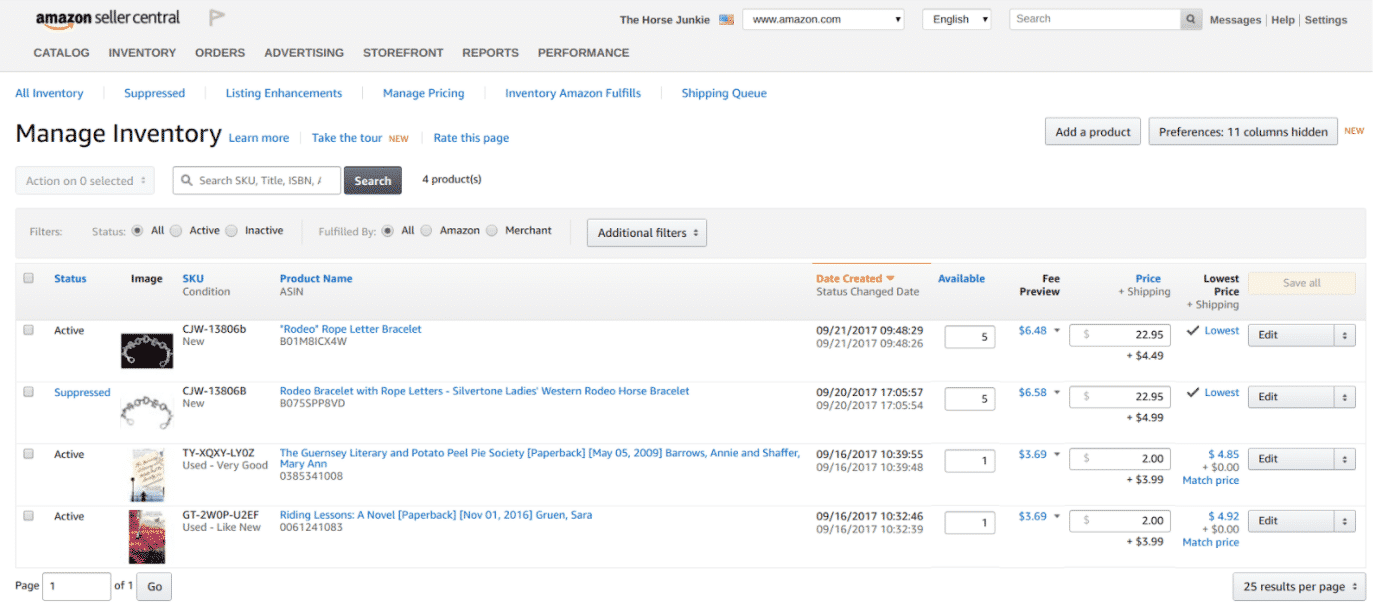Open the www.amazon.com marketplace dropdown

click(823, 19)
